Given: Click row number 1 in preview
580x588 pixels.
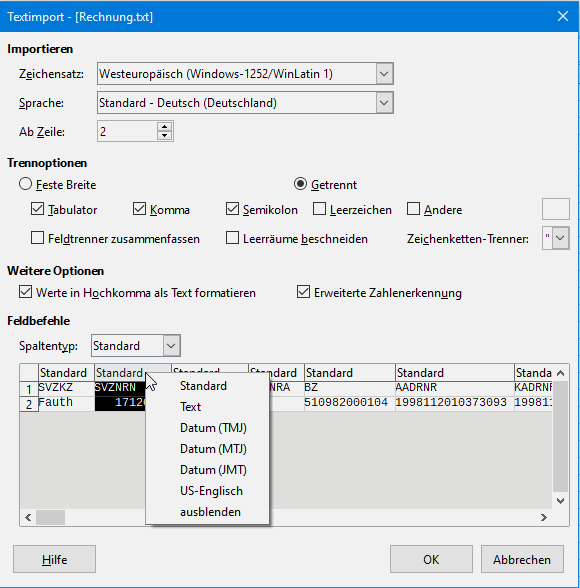Looking at the screenshot, I should pyautogui.click(x=29, y=389).
